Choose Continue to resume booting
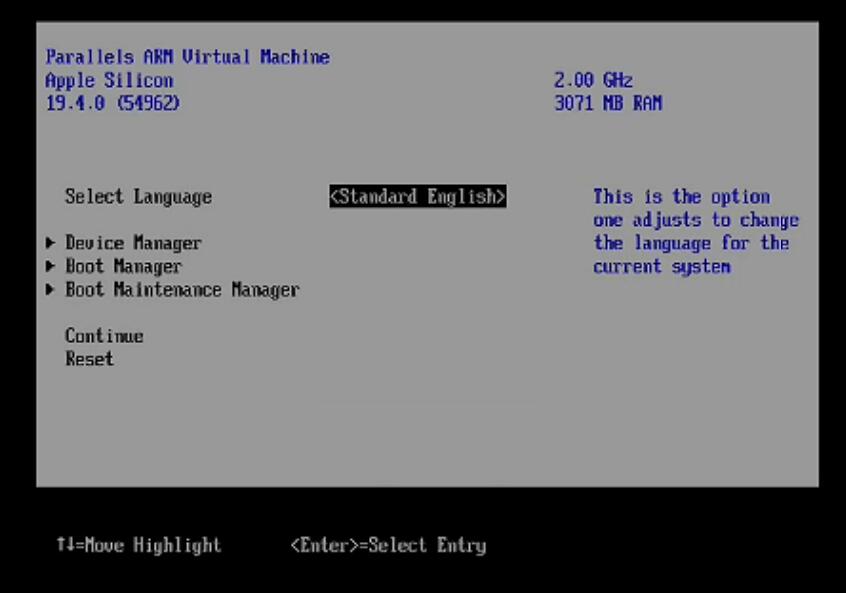The height and width of the screenshot is (593, 846). pos(104,336)
